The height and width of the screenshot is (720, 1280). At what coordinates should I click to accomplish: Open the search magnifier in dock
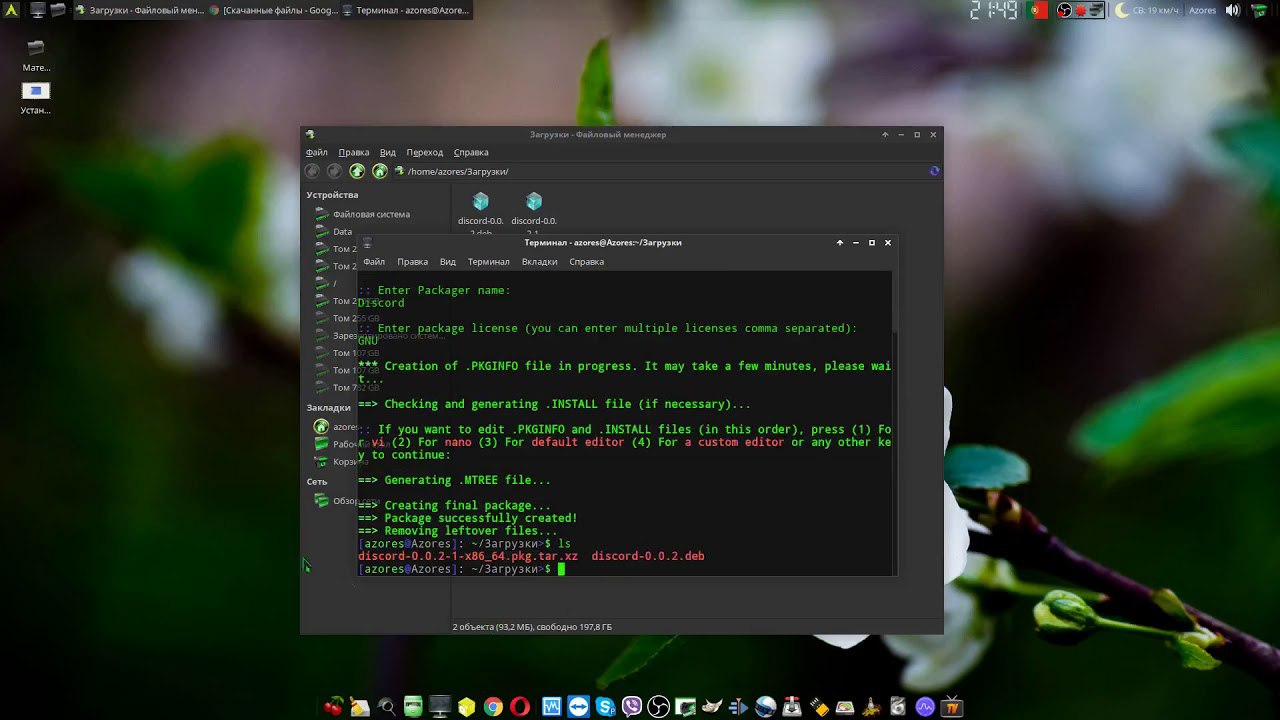(x=387, y=707)
